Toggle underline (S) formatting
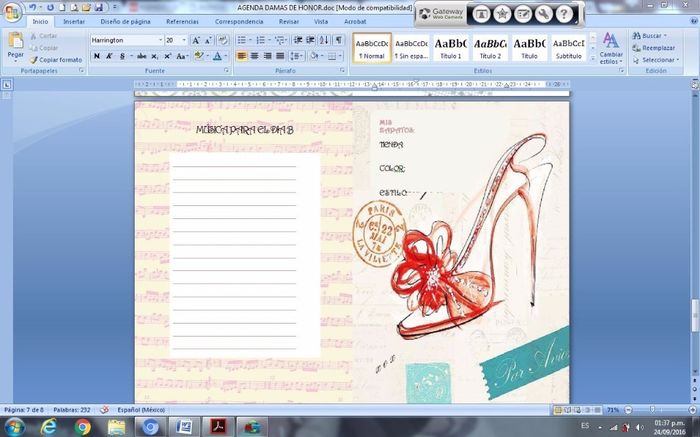Image resolution: width=700 pixels, height=437 pixels. coord(122,56)
